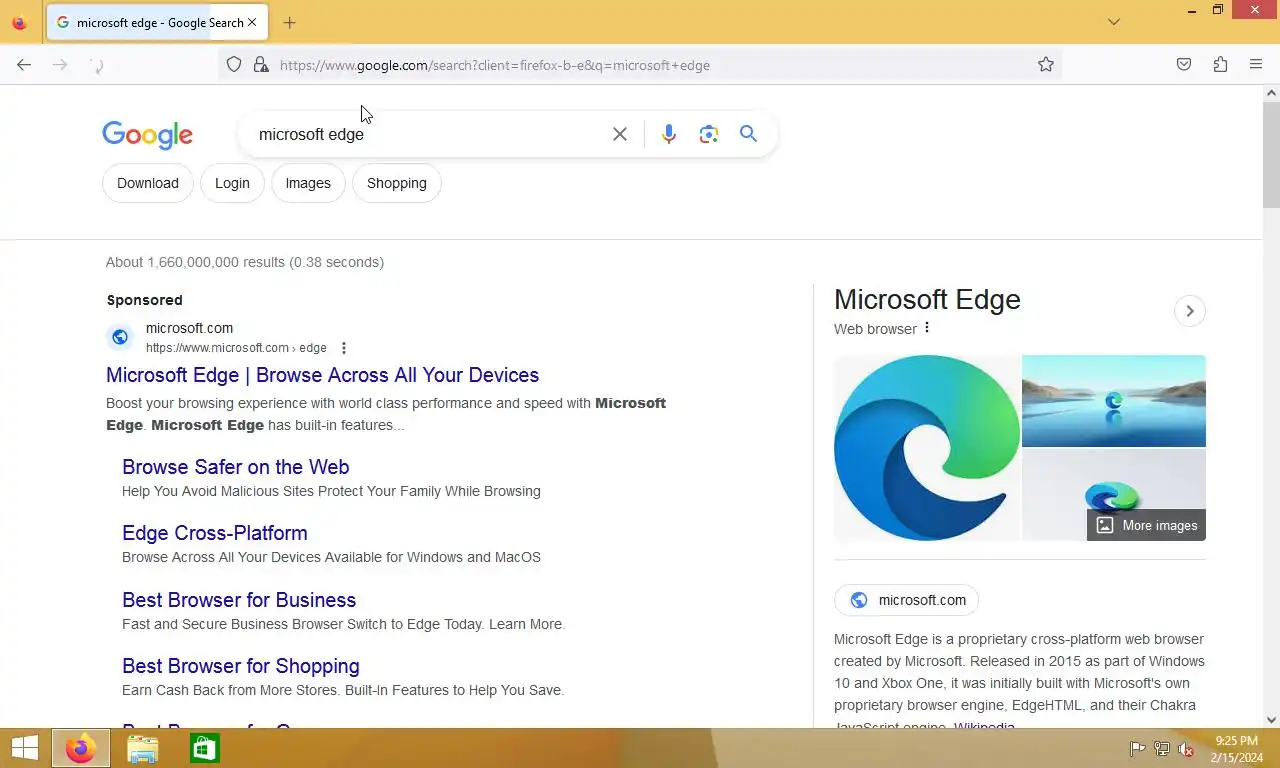
Task: Click the 'Sponsored' label
Action: [145, 300]
